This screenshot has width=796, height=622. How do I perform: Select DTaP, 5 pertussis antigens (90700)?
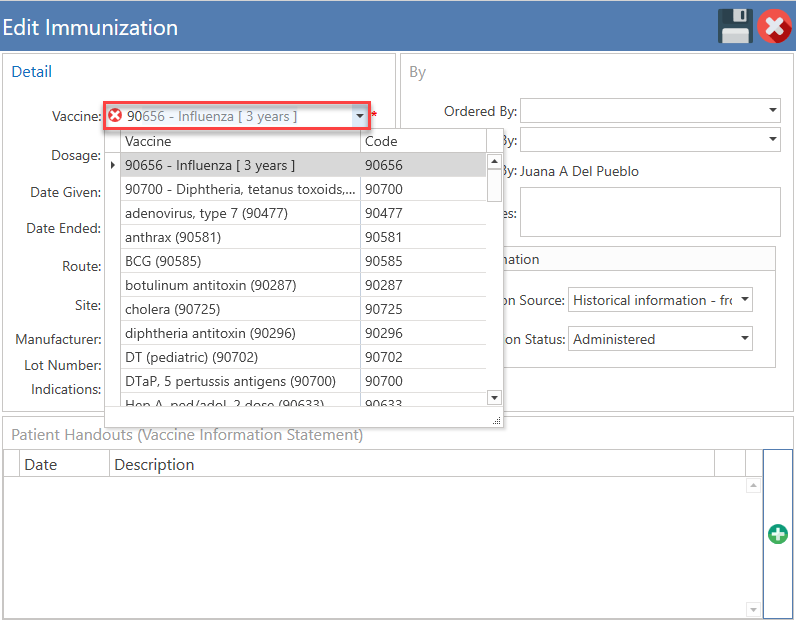[x=303, y=381]
